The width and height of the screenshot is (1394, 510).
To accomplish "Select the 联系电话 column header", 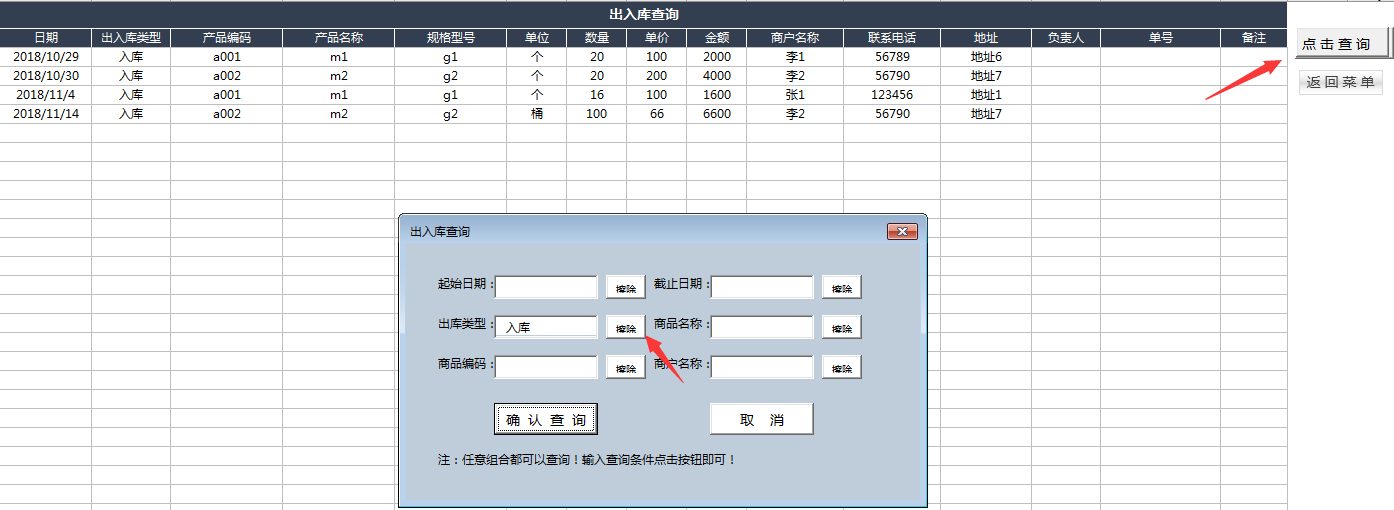I will coord(892,38).
